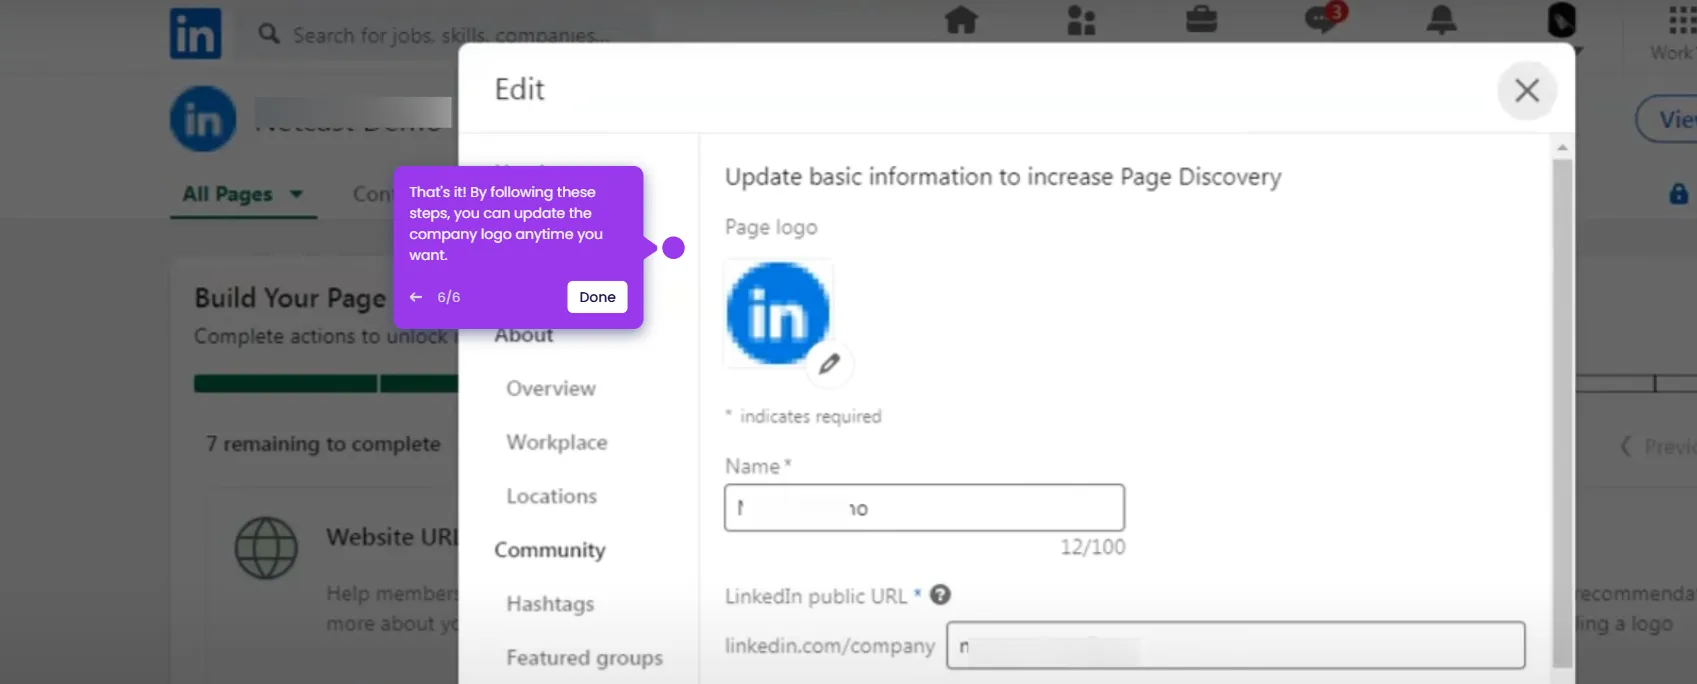
Task: Click the '6/6' step counter in tooltip
Action: (449, 297)
